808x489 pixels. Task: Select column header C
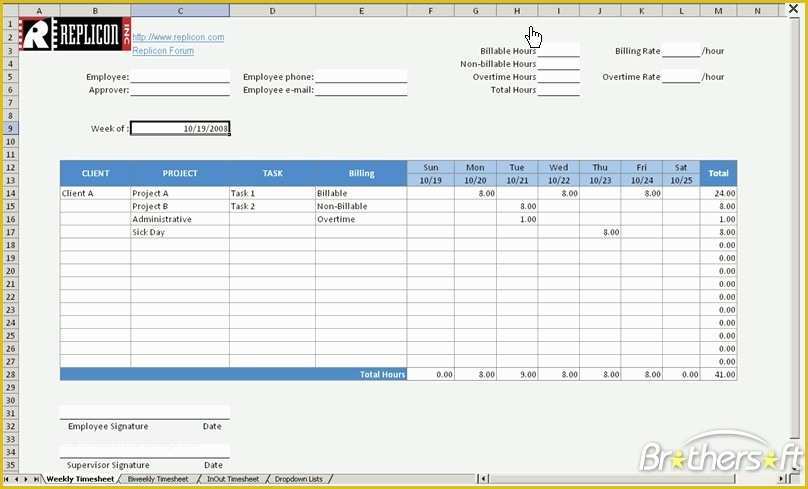tap(180, 10)
